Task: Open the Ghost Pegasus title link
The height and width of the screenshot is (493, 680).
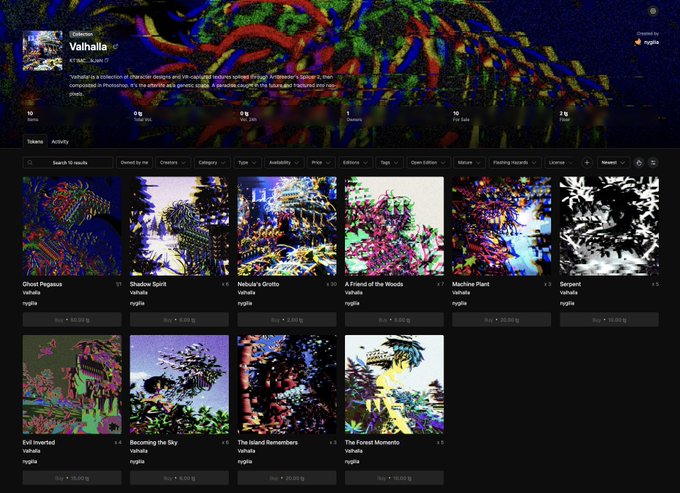Action: point(42,284)
